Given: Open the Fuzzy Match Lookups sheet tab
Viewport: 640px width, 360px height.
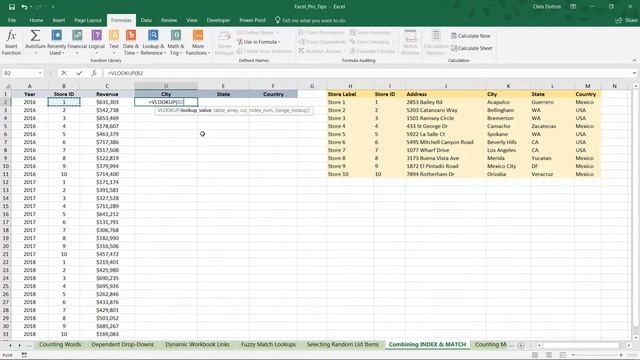Looking at the screenshot, I should 268,344.
